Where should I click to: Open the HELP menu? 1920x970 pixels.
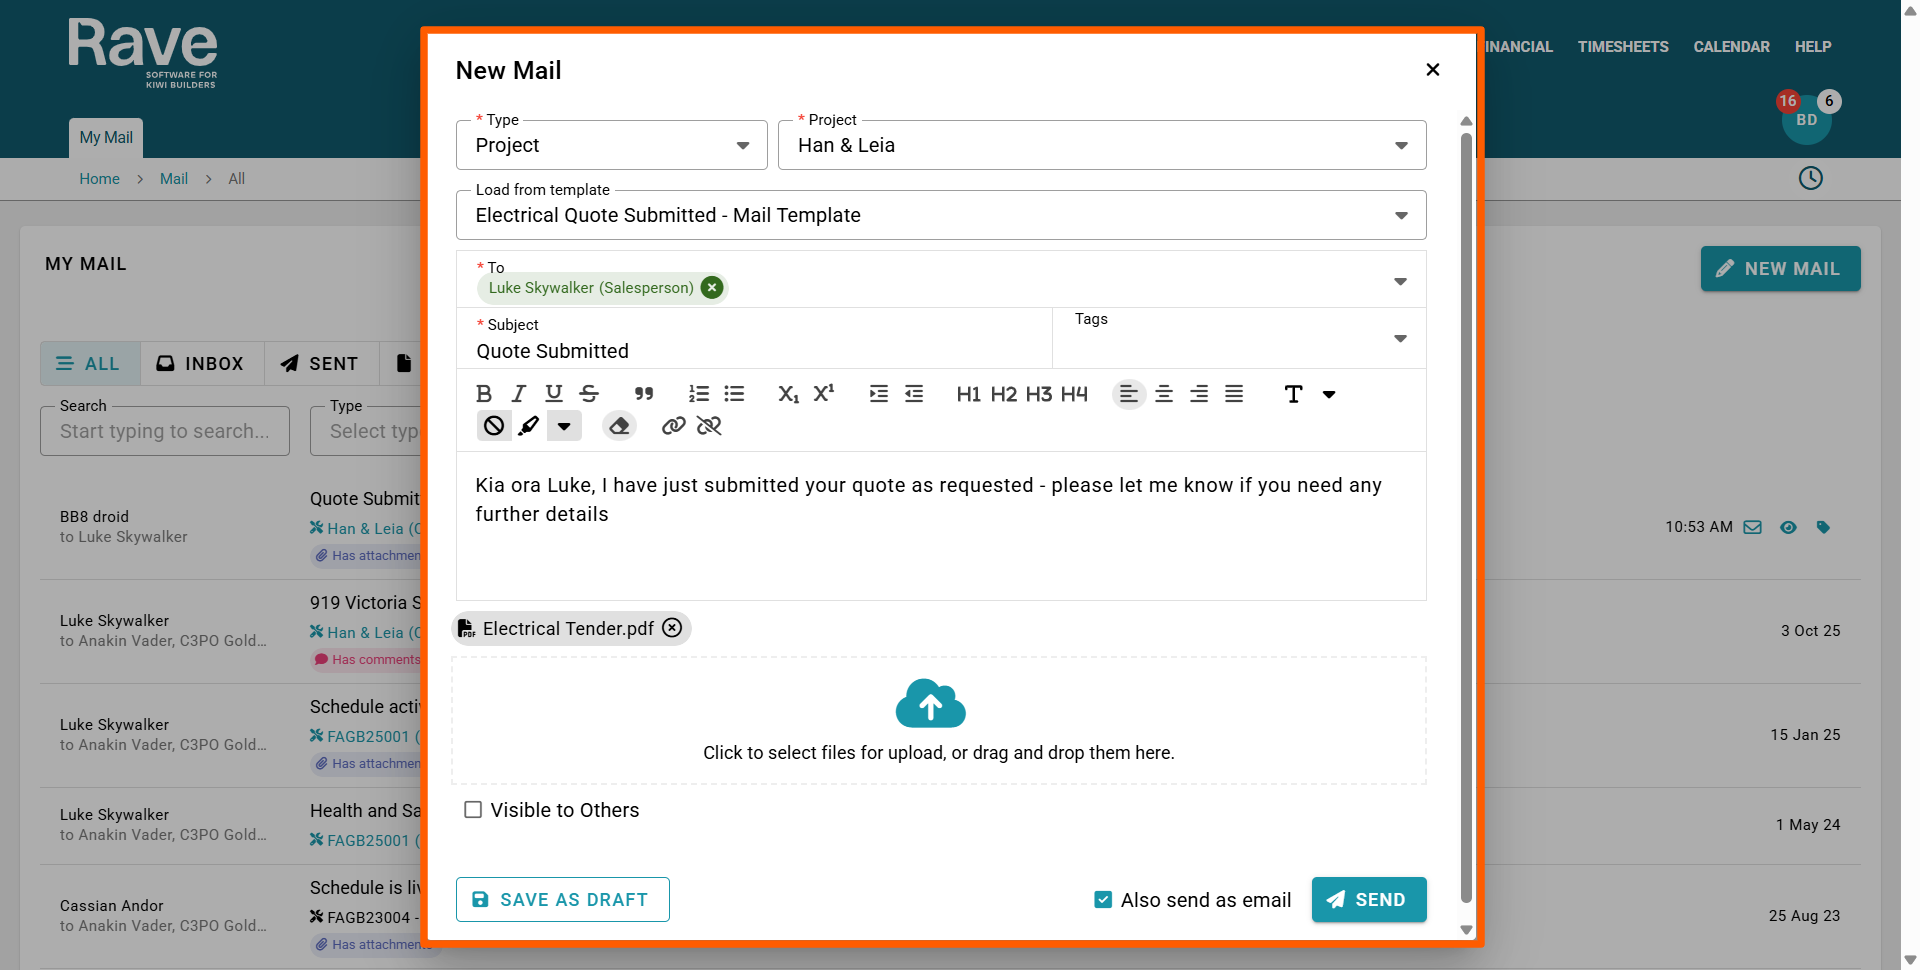click(1813, 47)
